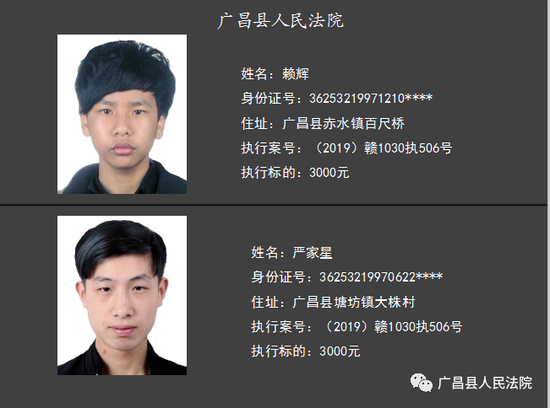Click the address 广昌县赤水镇百尺桥
This screenshot has width=550, height=408.
343,123
